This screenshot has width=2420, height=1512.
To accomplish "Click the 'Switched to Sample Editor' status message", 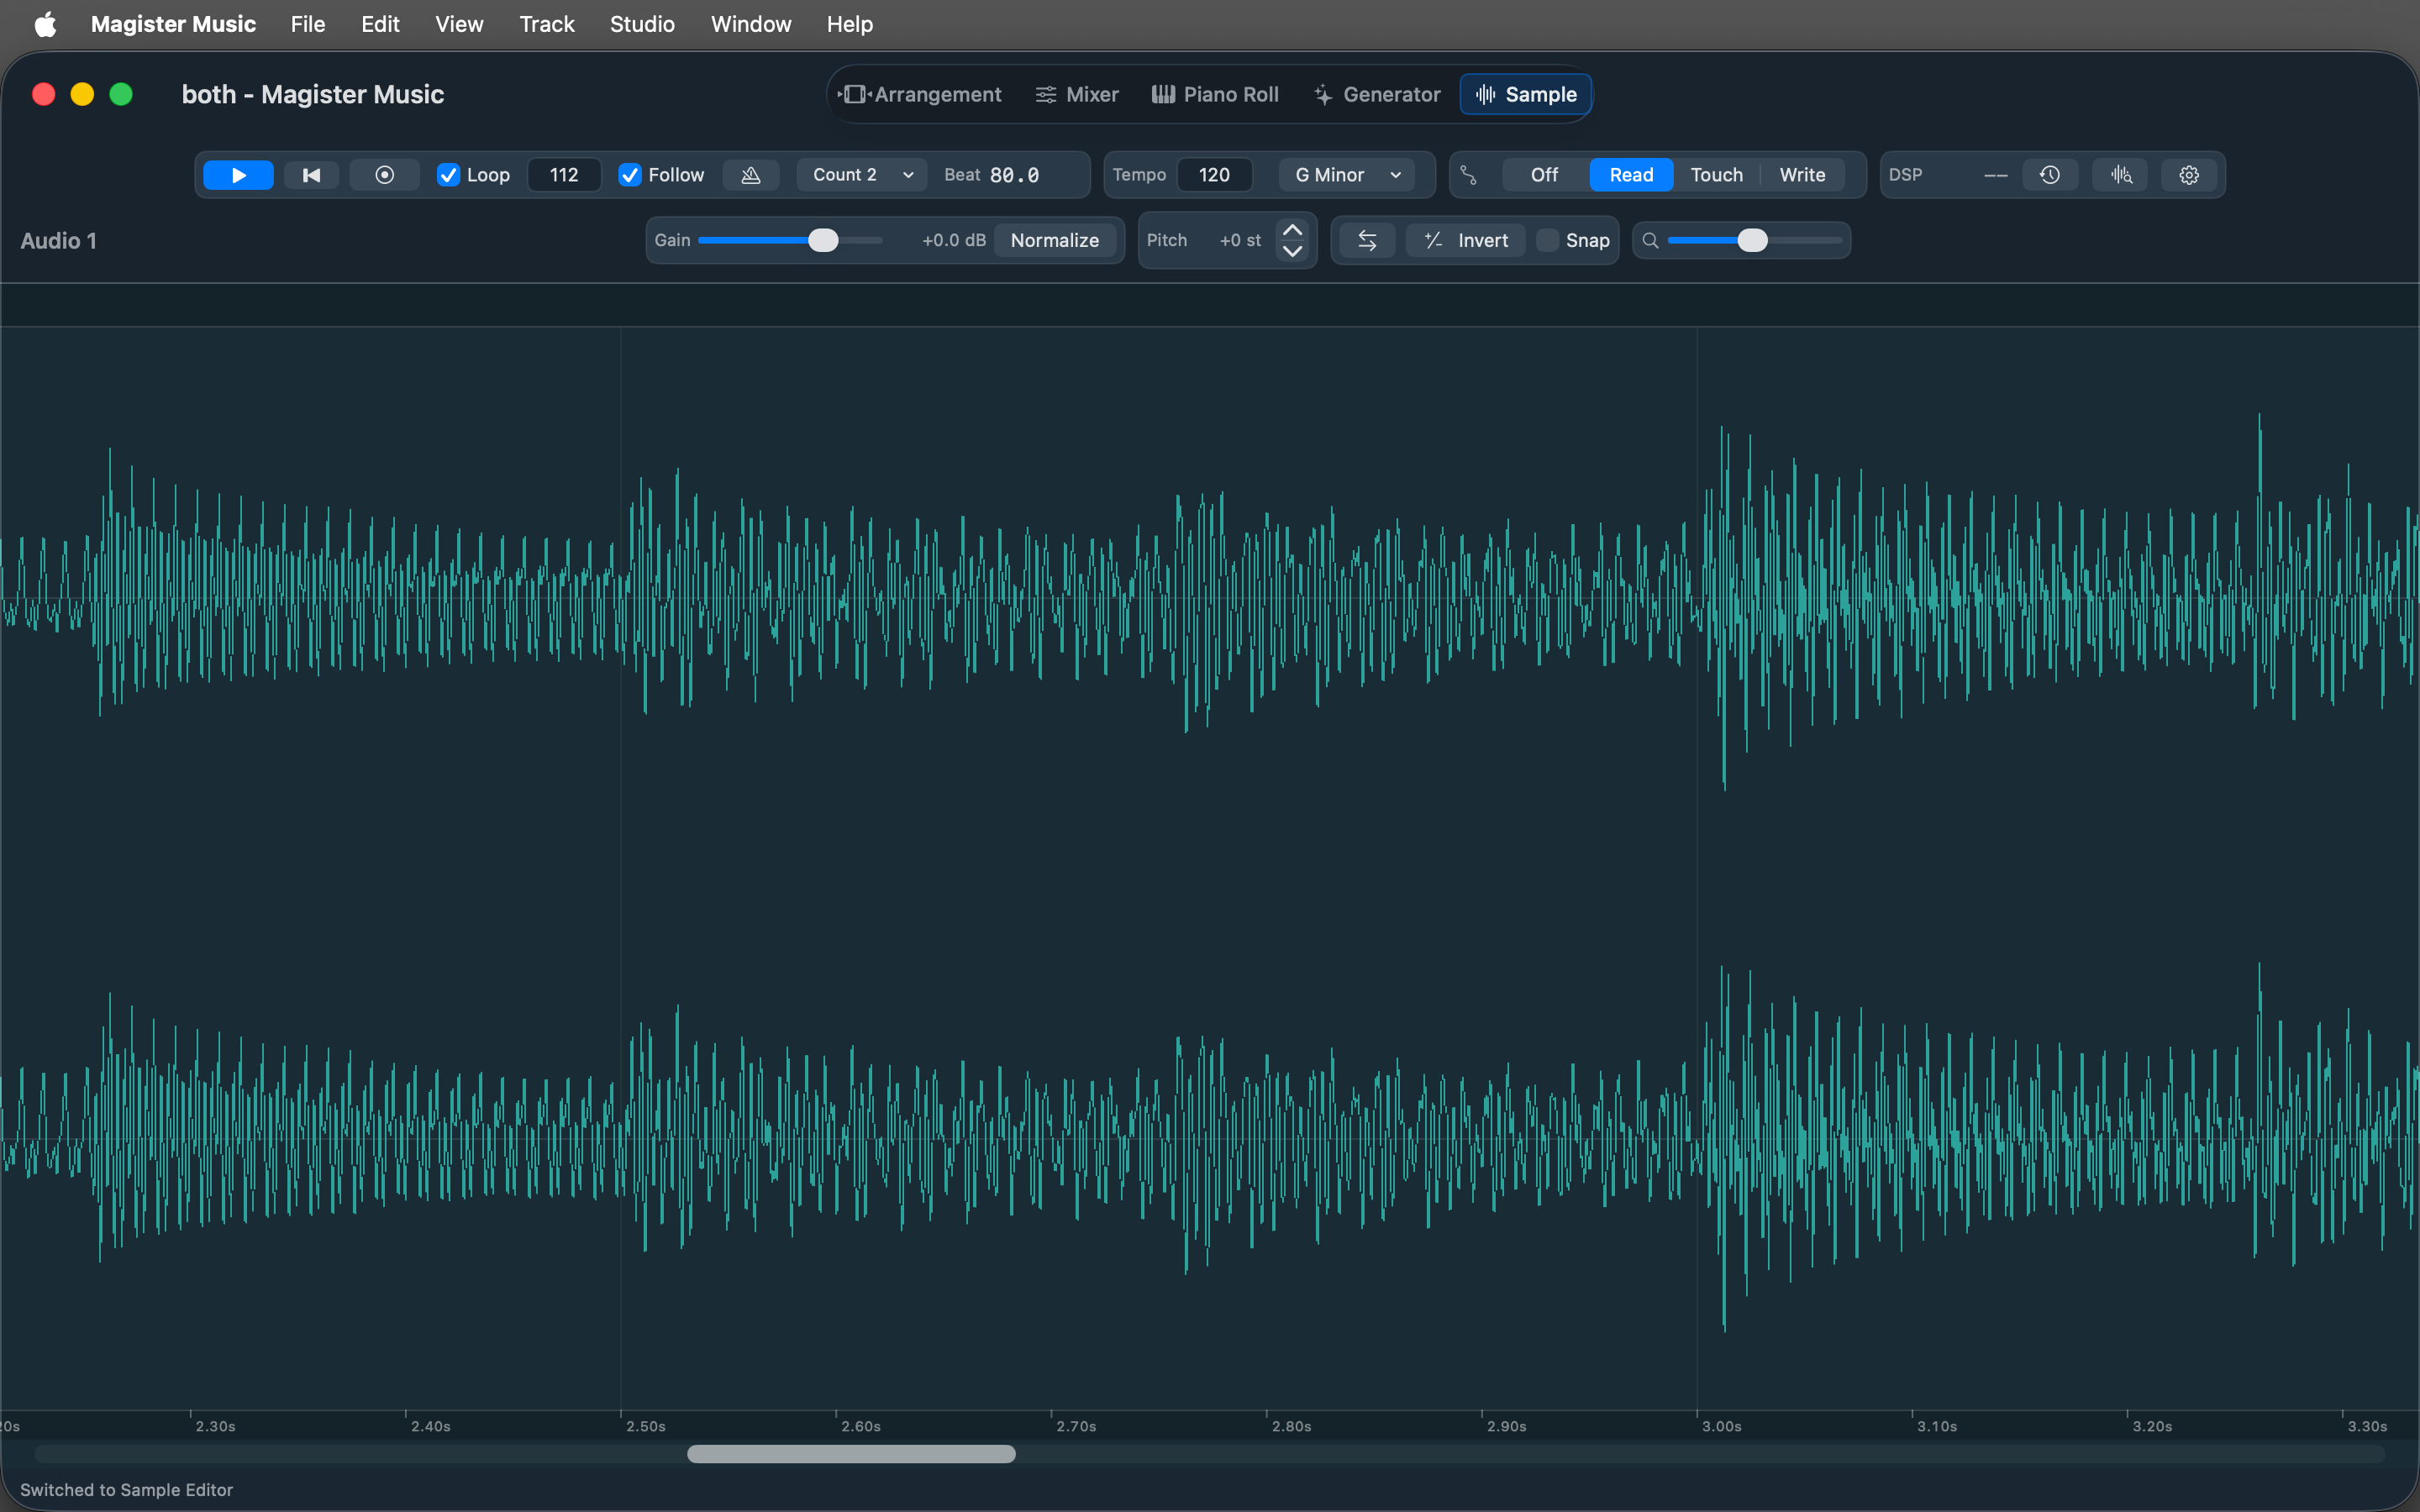I will pos(126,1490).
